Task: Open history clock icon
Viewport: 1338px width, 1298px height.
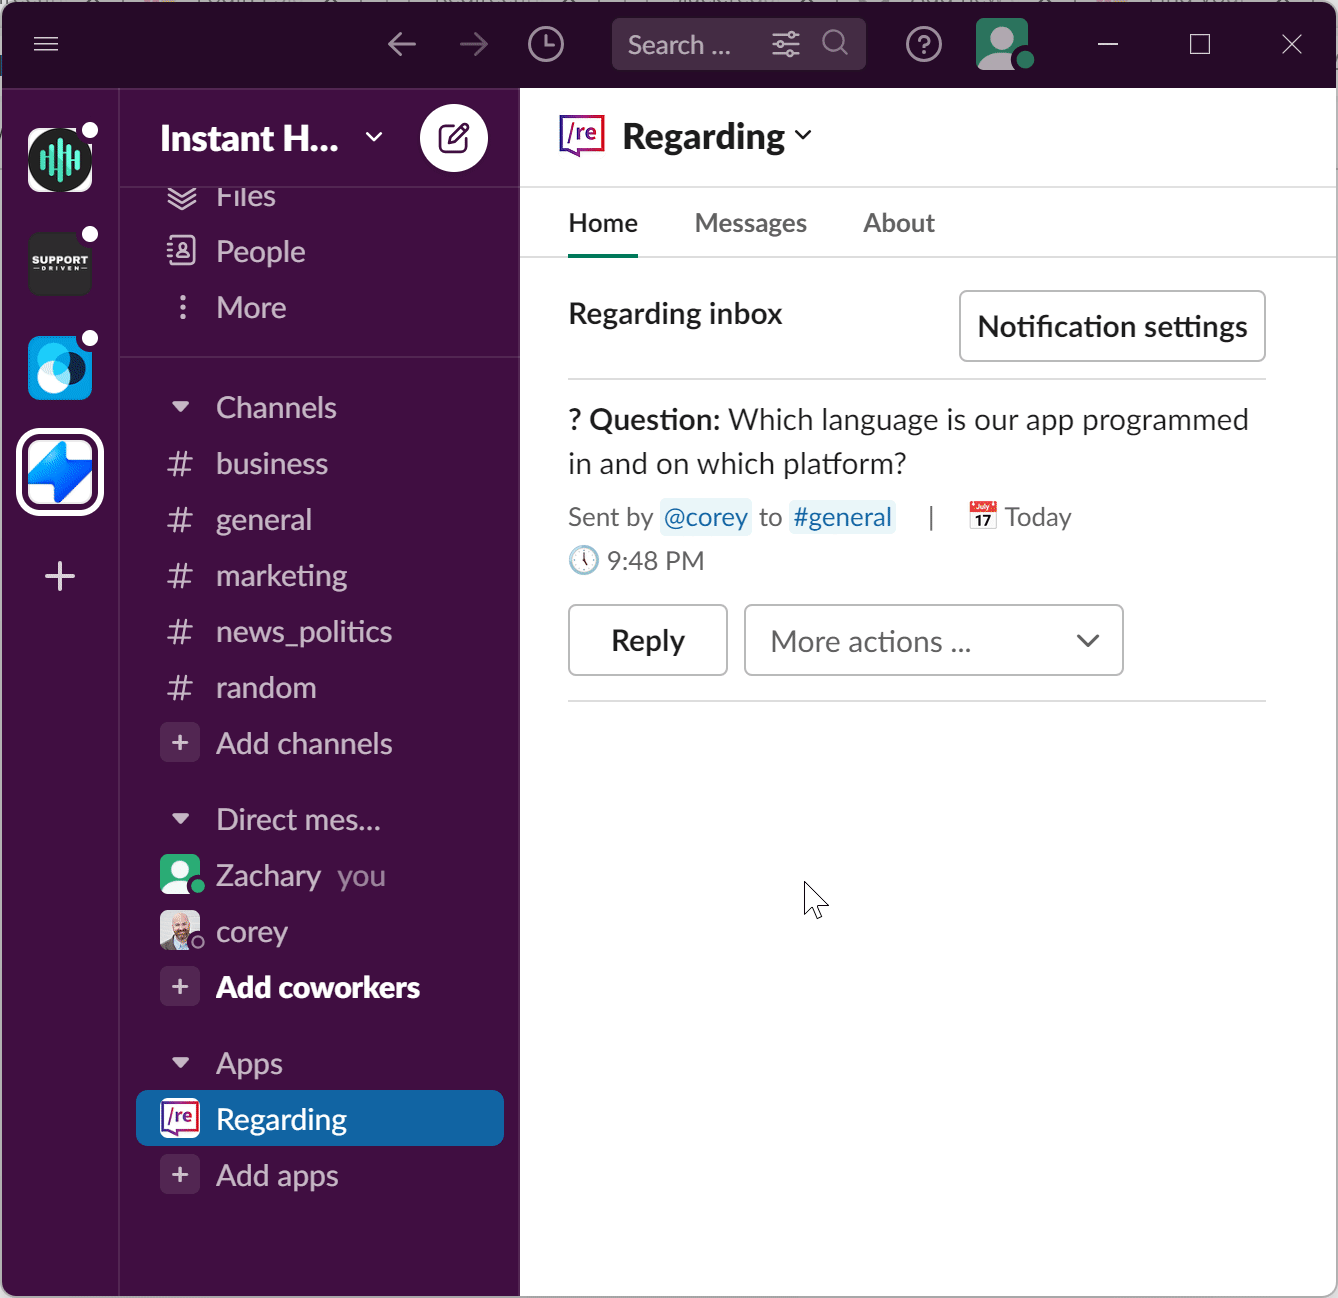Action: coord(546,44)
